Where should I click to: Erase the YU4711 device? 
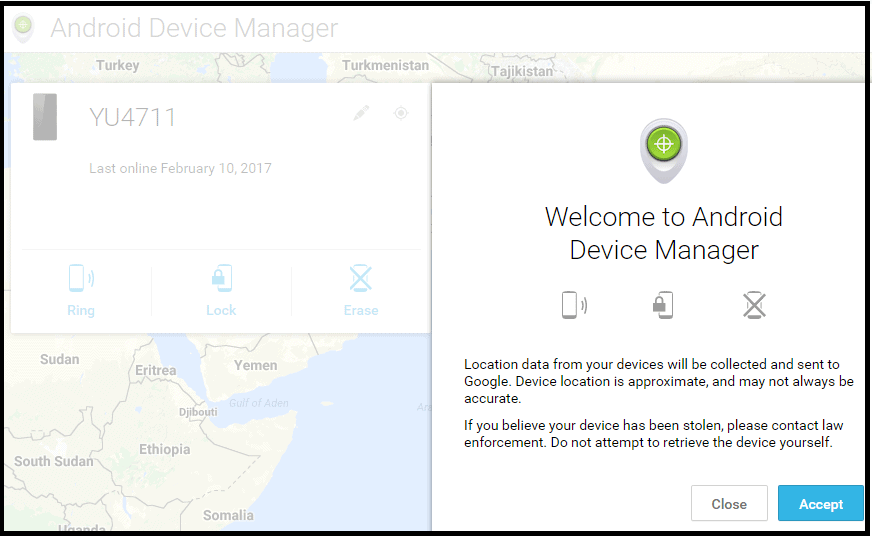click(361, 291)
